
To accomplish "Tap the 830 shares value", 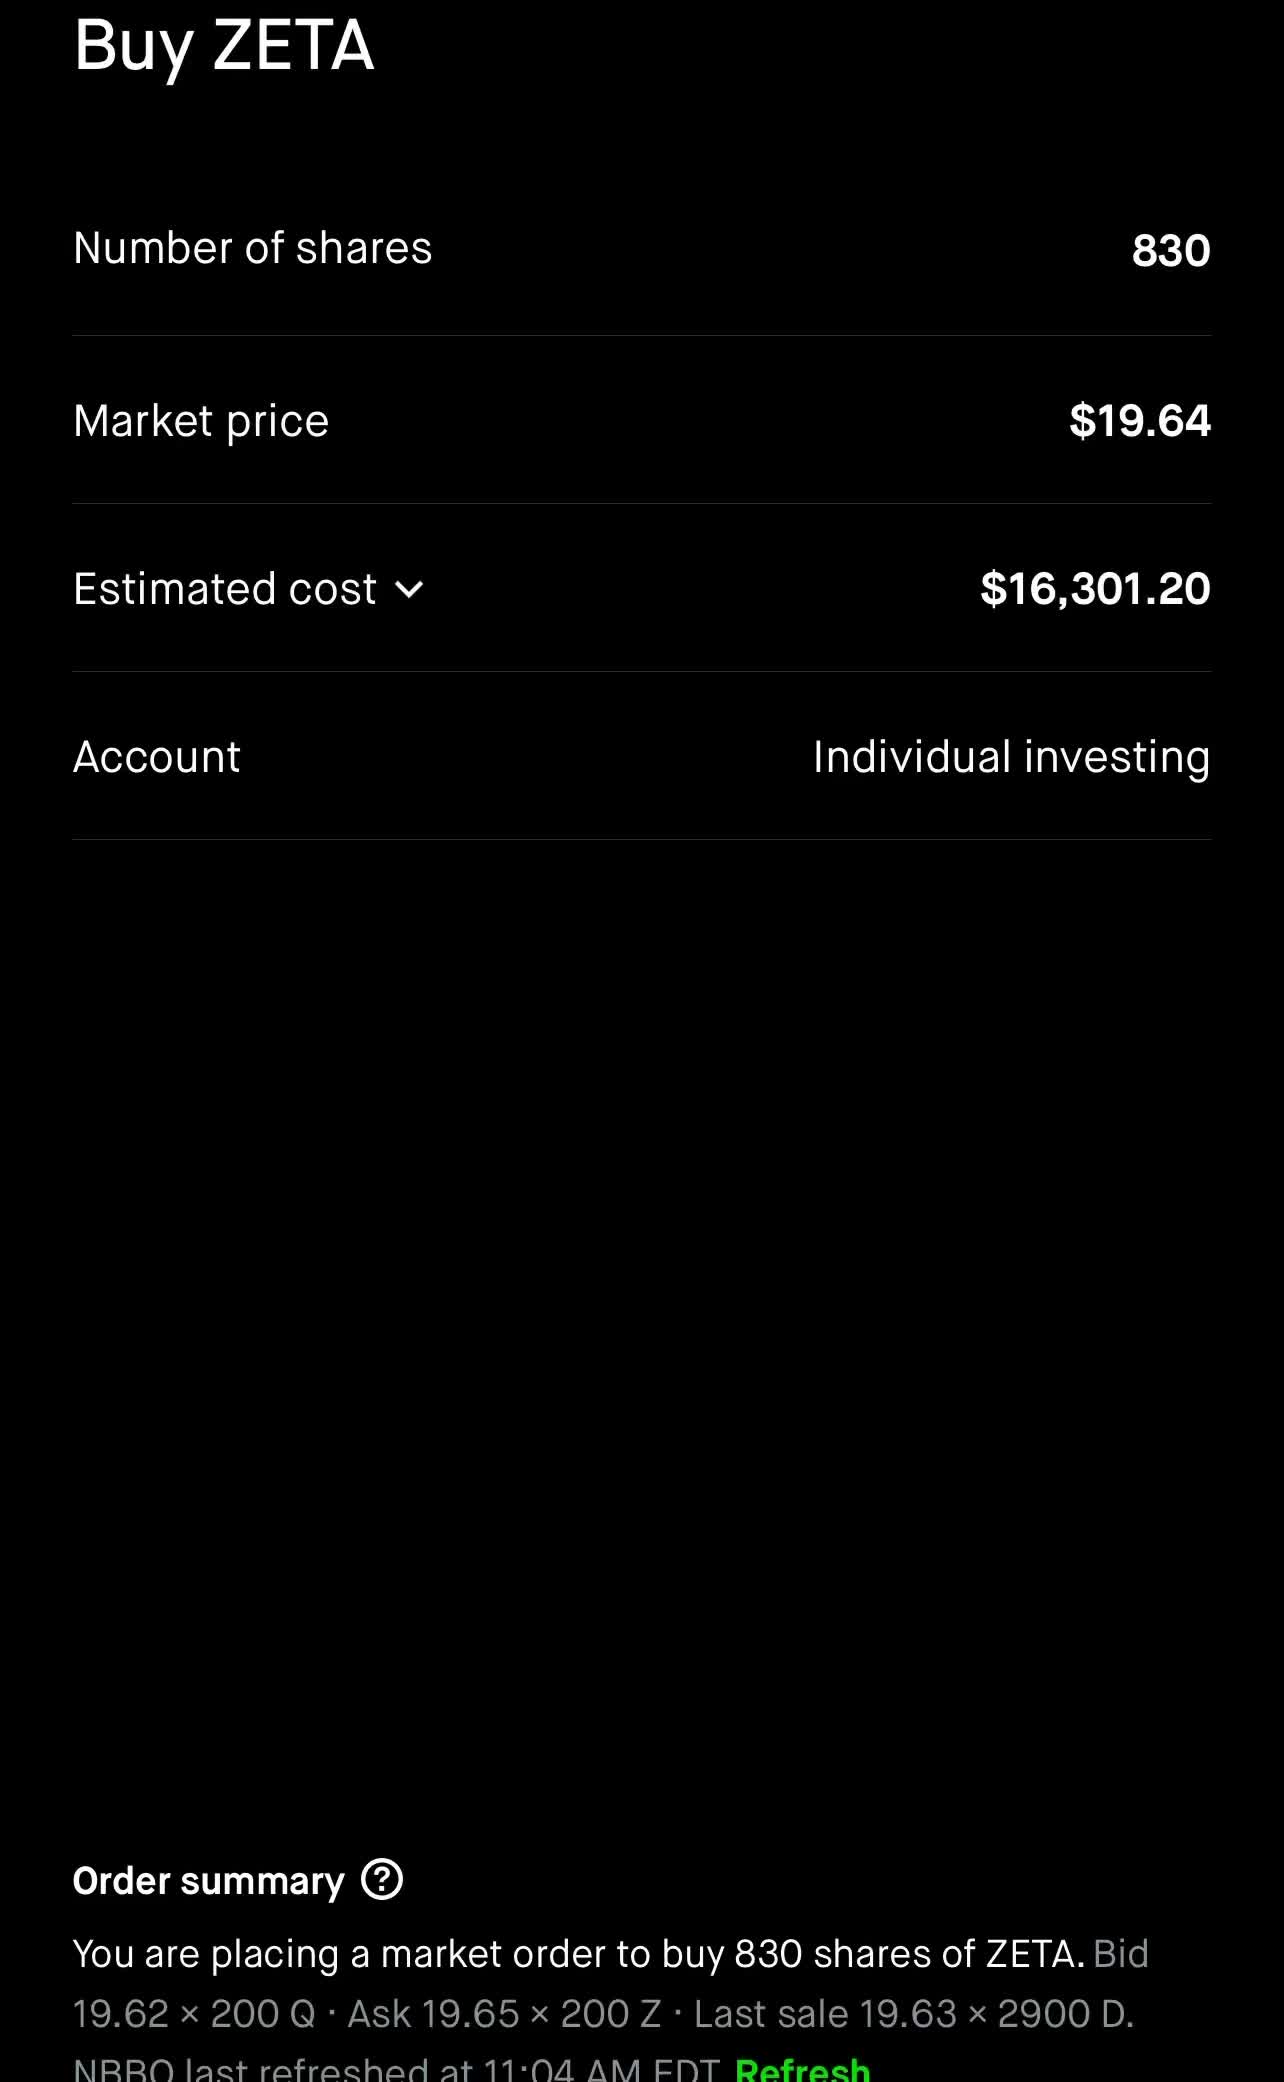I will coord(1171,251).
